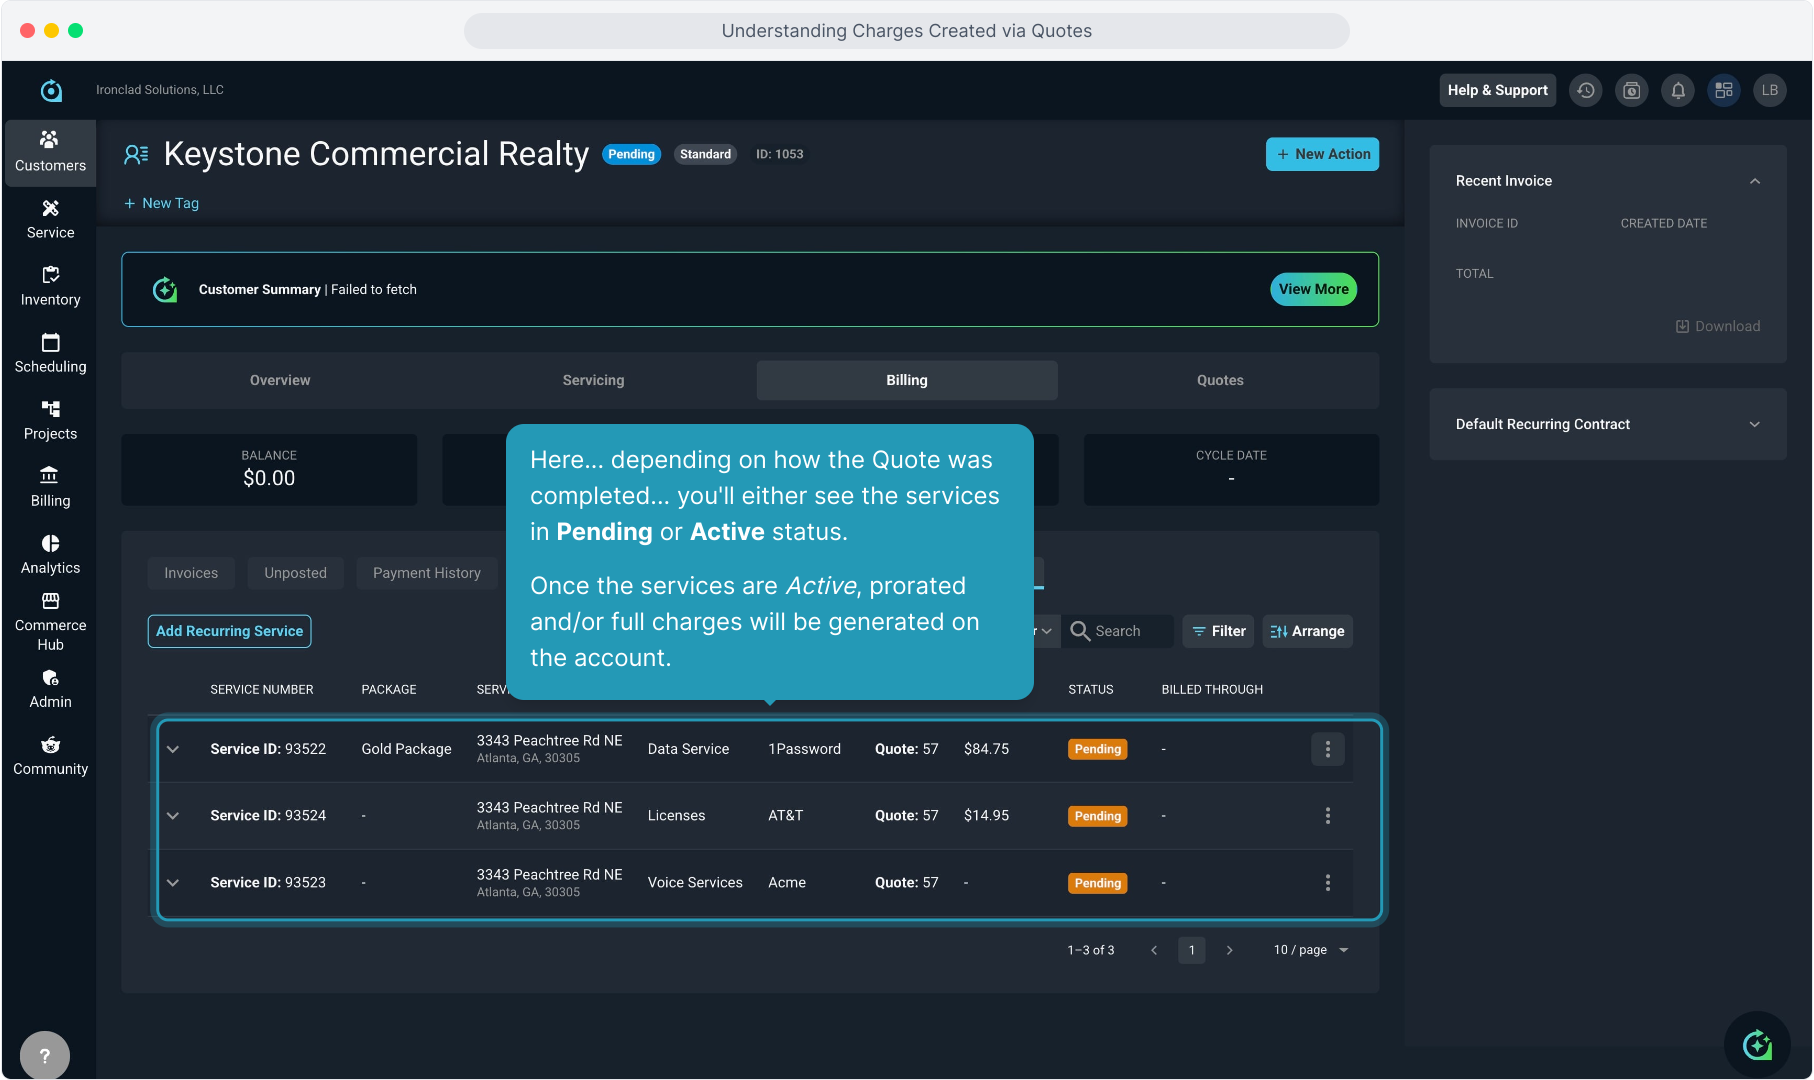The width and height of the screenshot is (1814, 1080).
Task: Open the dashboard layout icon in header
Action: pyautogui.click(x=1724, y=90)
